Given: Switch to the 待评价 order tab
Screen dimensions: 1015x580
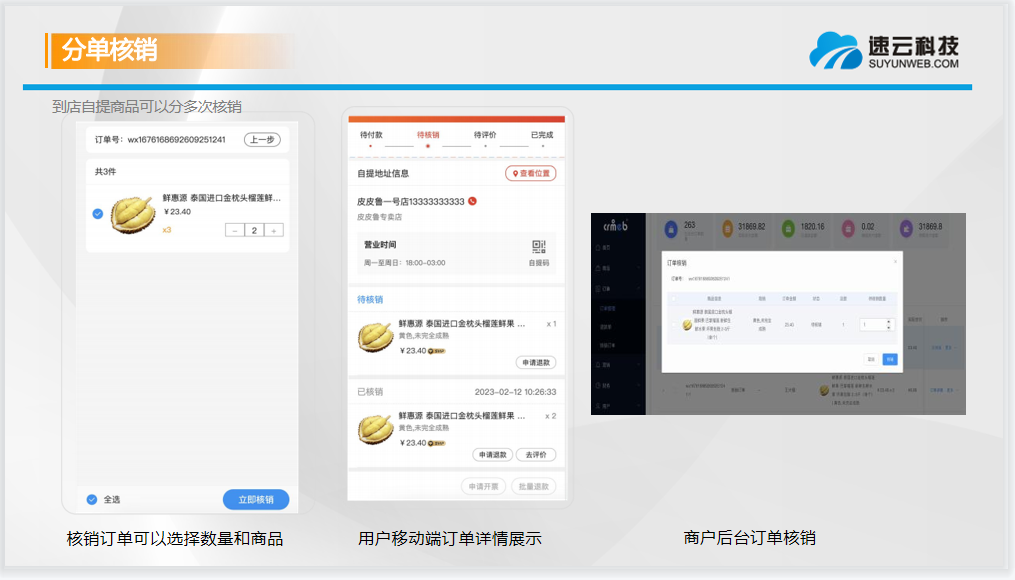Looking at the screenshot, I should 485,135.
